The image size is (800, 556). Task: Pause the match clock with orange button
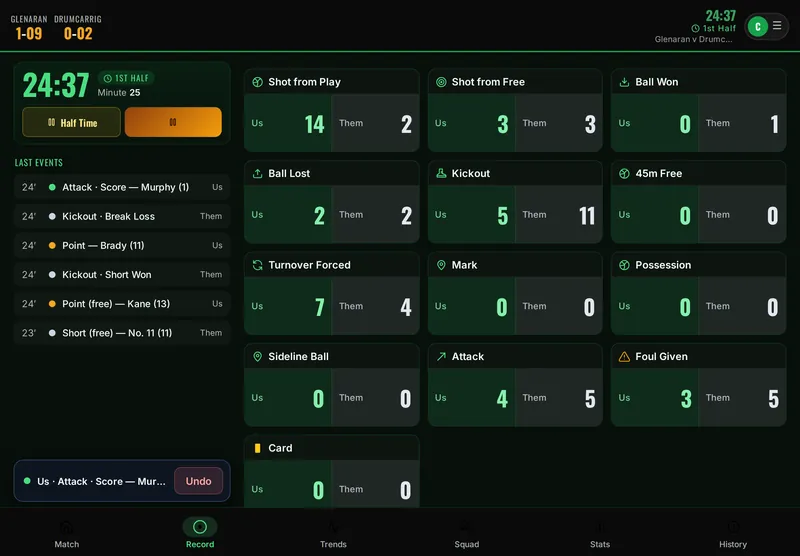click(173, 122)
